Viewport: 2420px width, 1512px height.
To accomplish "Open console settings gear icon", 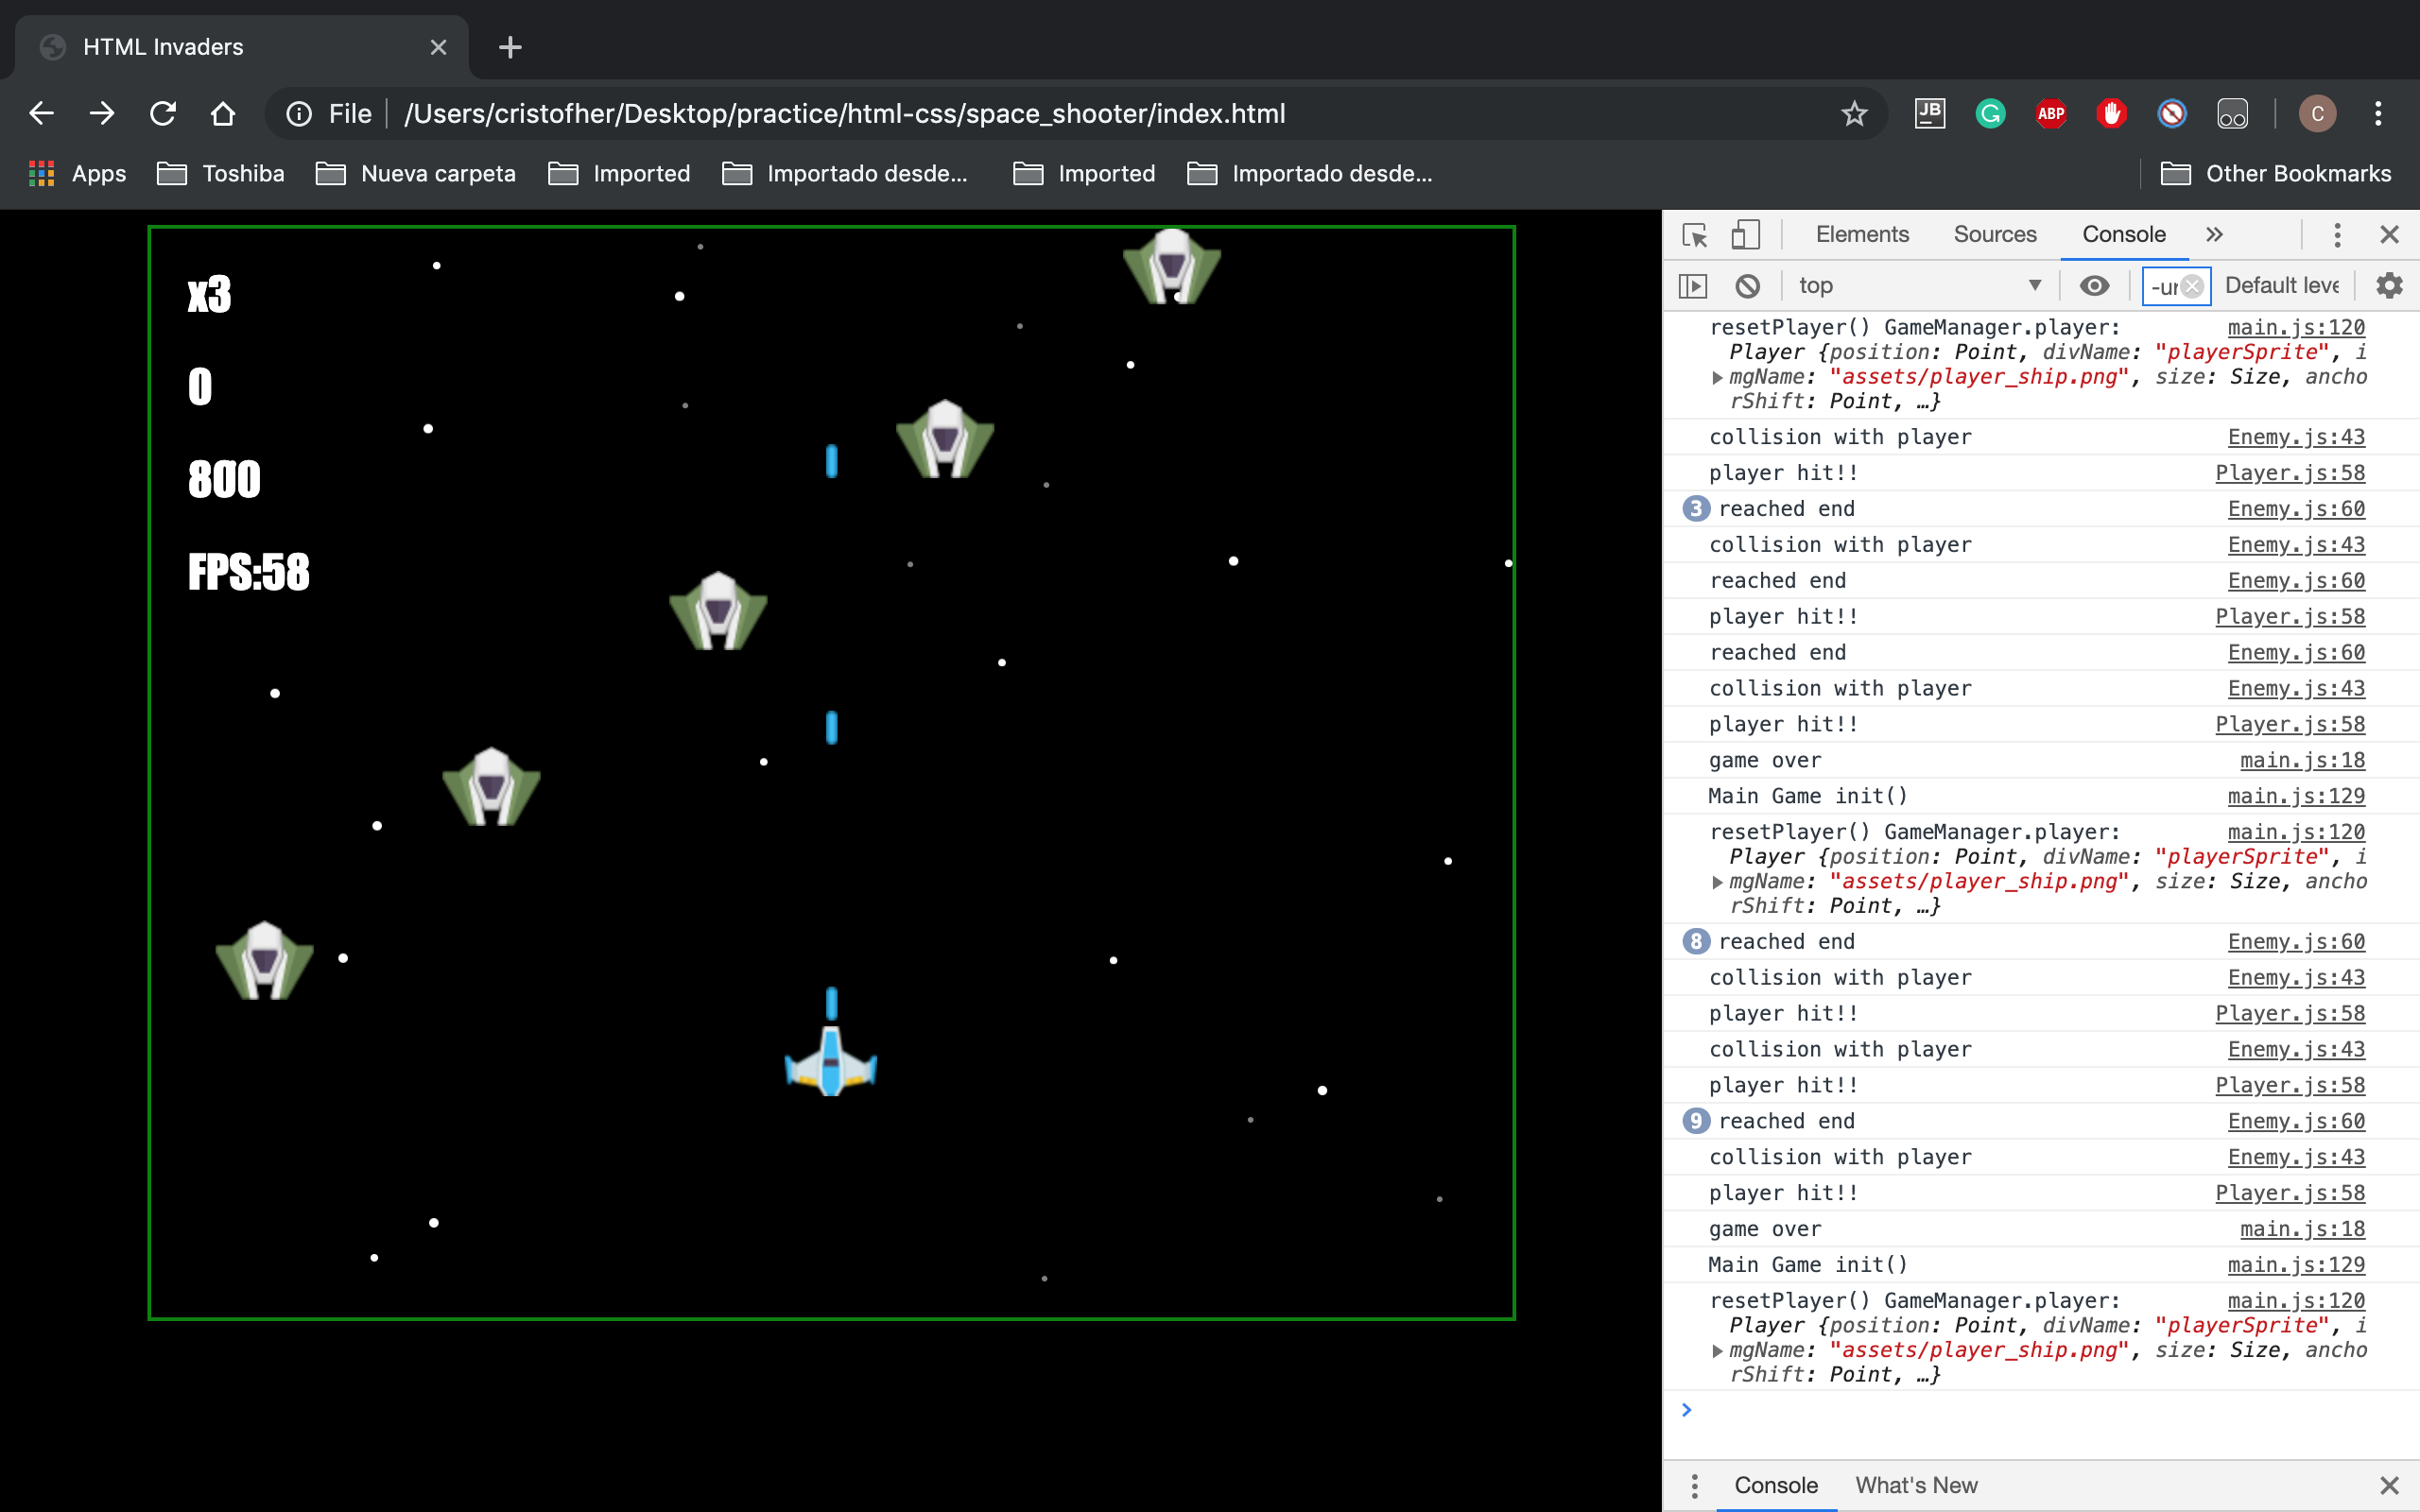I will coord(2389,286).
